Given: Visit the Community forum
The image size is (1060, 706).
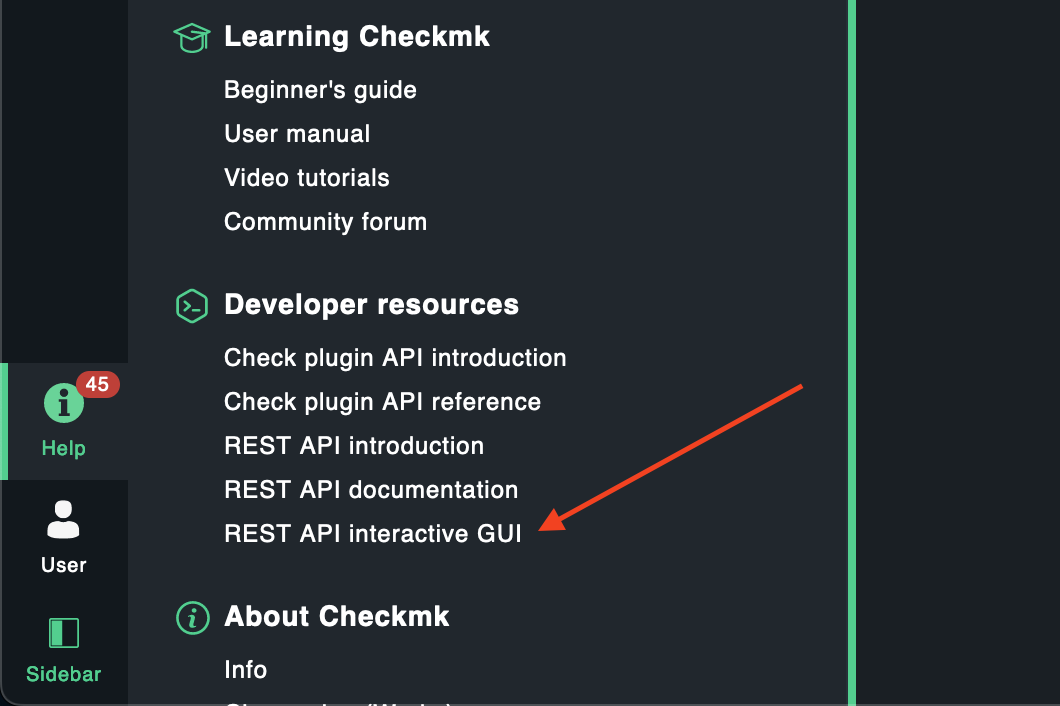Looking at the screenshot, I should click(325, 222).
